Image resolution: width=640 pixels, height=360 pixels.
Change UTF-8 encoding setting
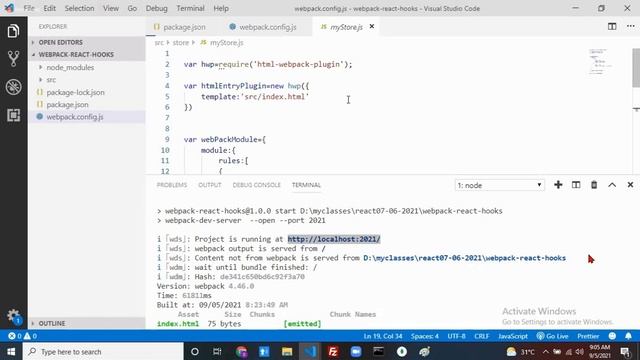[x=456, y=336]
